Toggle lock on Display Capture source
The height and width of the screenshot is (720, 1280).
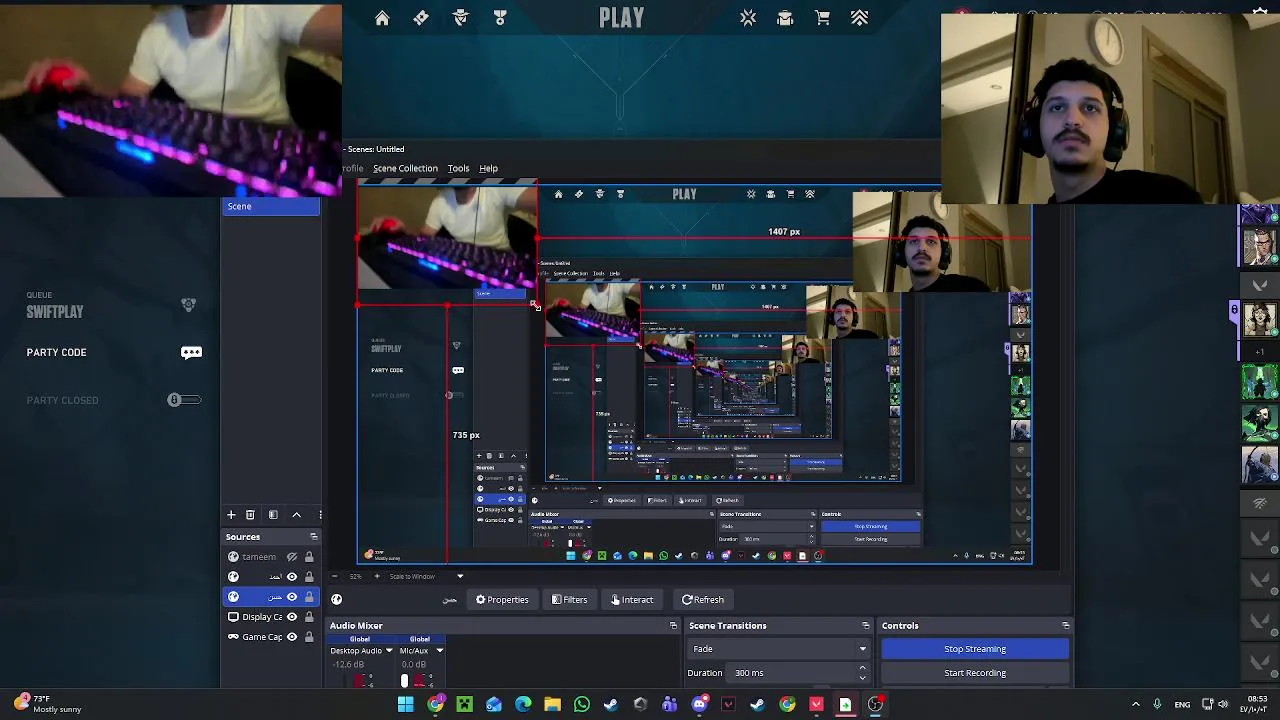(x=309, y=617)
